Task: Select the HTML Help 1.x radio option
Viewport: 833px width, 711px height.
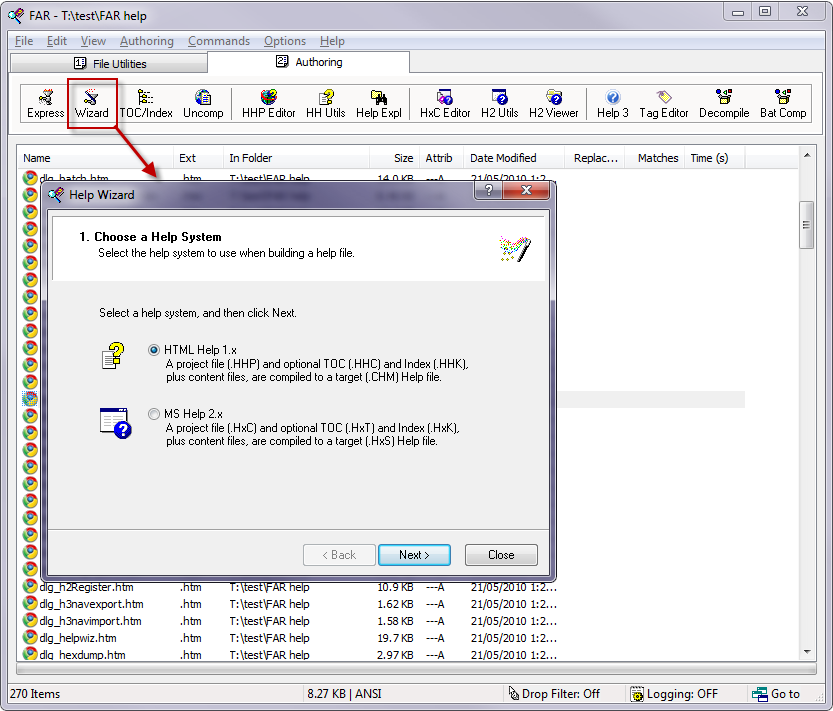Action: (x=154, y=350)
